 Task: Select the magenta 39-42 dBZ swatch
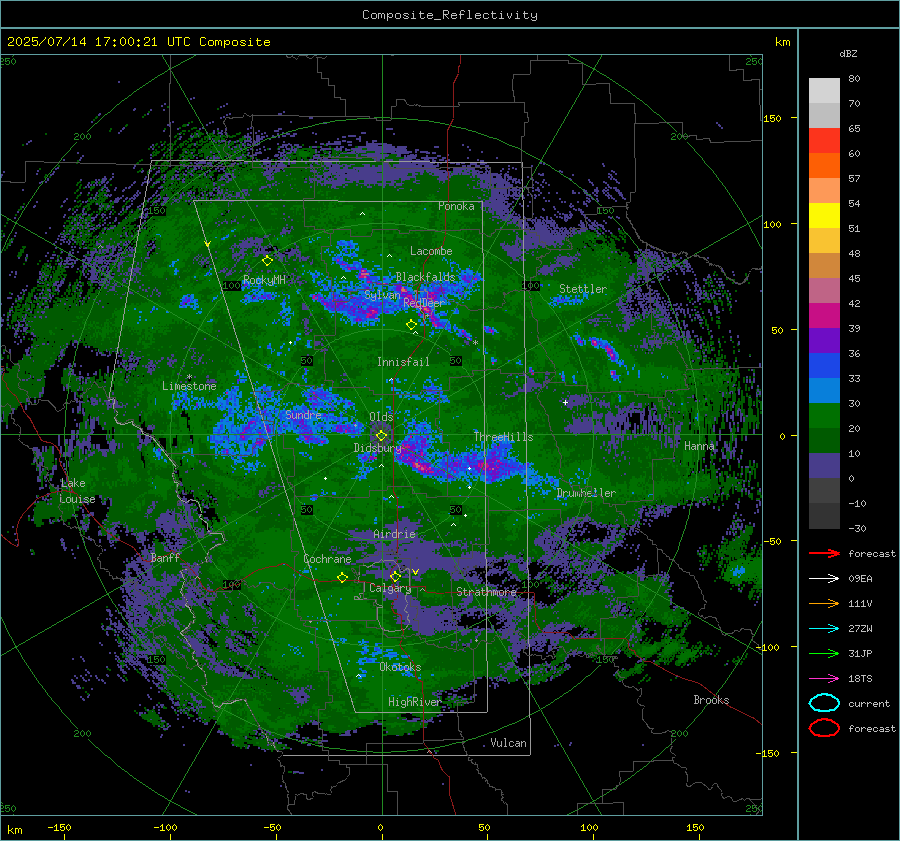(824, 316)
